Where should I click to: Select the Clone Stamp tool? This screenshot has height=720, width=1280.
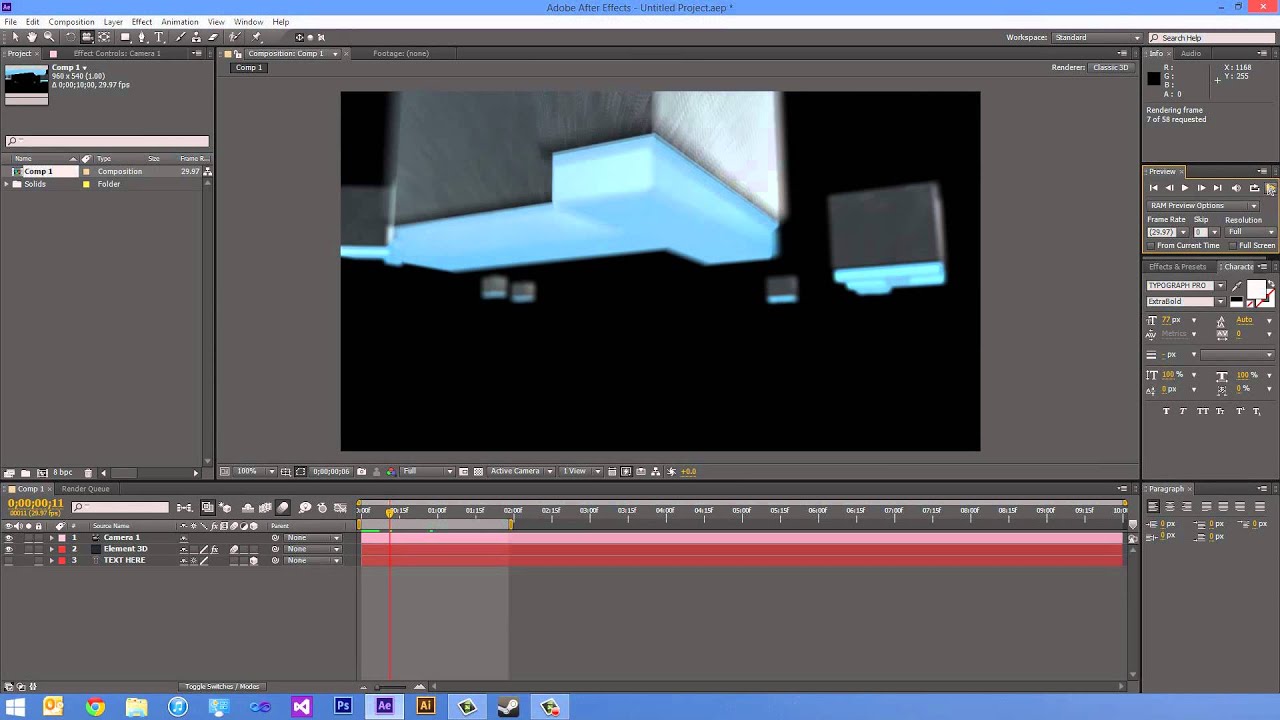coord(197,37)
